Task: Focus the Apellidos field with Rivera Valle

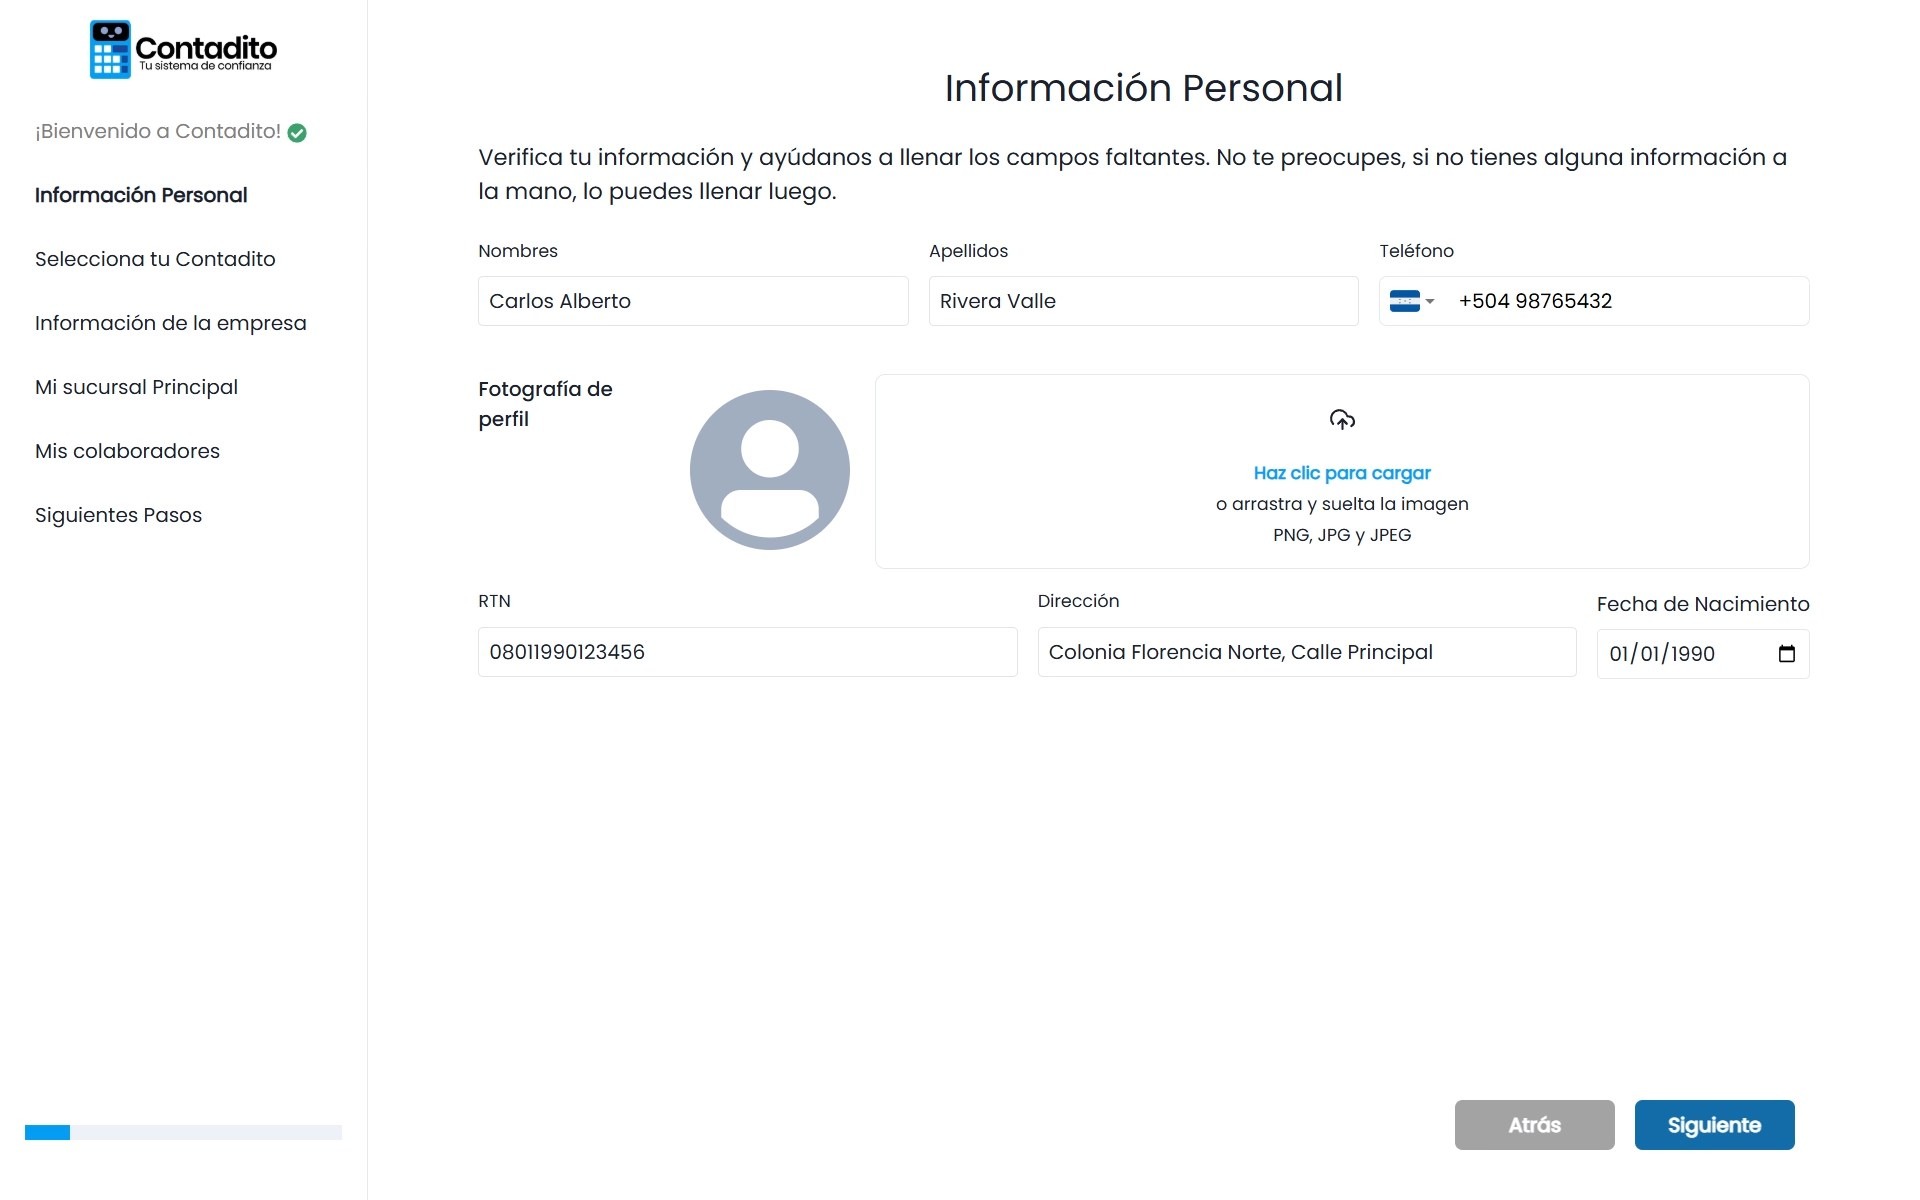Action: [1143, 301]
